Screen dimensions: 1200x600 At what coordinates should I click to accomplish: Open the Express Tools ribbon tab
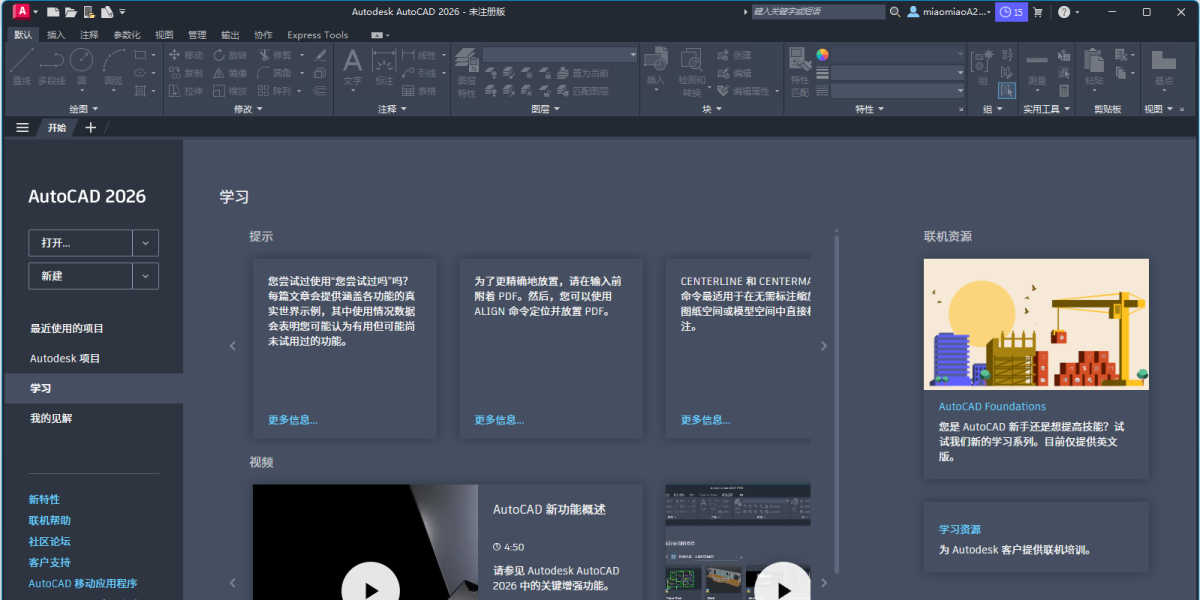pos(317,35)
